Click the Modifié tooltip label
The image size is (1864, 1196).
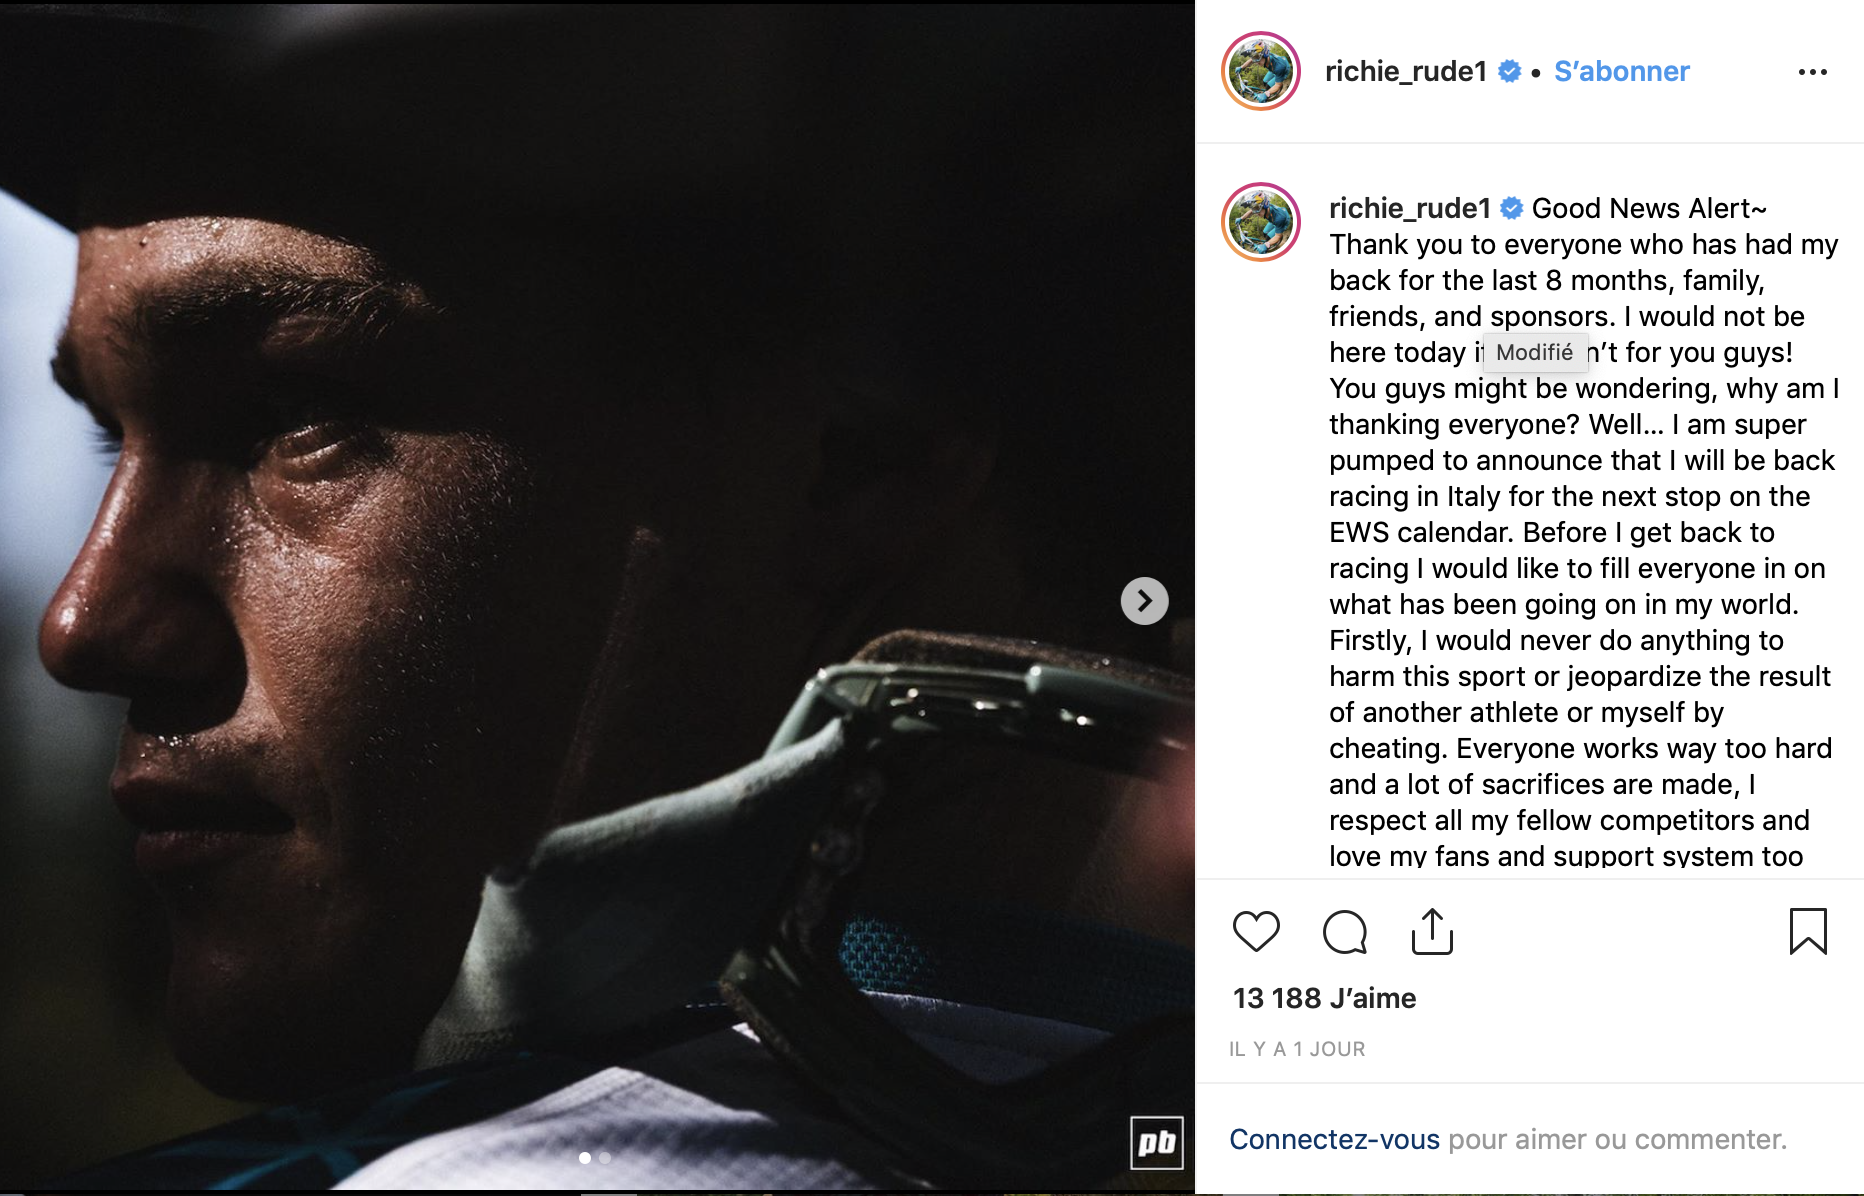[1534, 352]
